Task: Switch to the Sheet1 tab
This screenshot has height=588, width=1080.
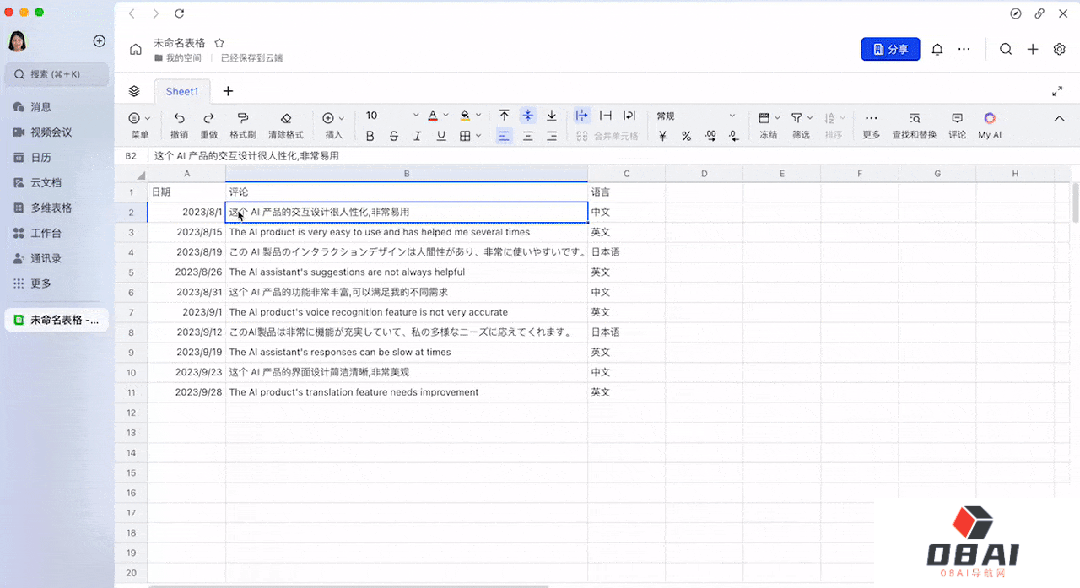Action: [181, 91]
